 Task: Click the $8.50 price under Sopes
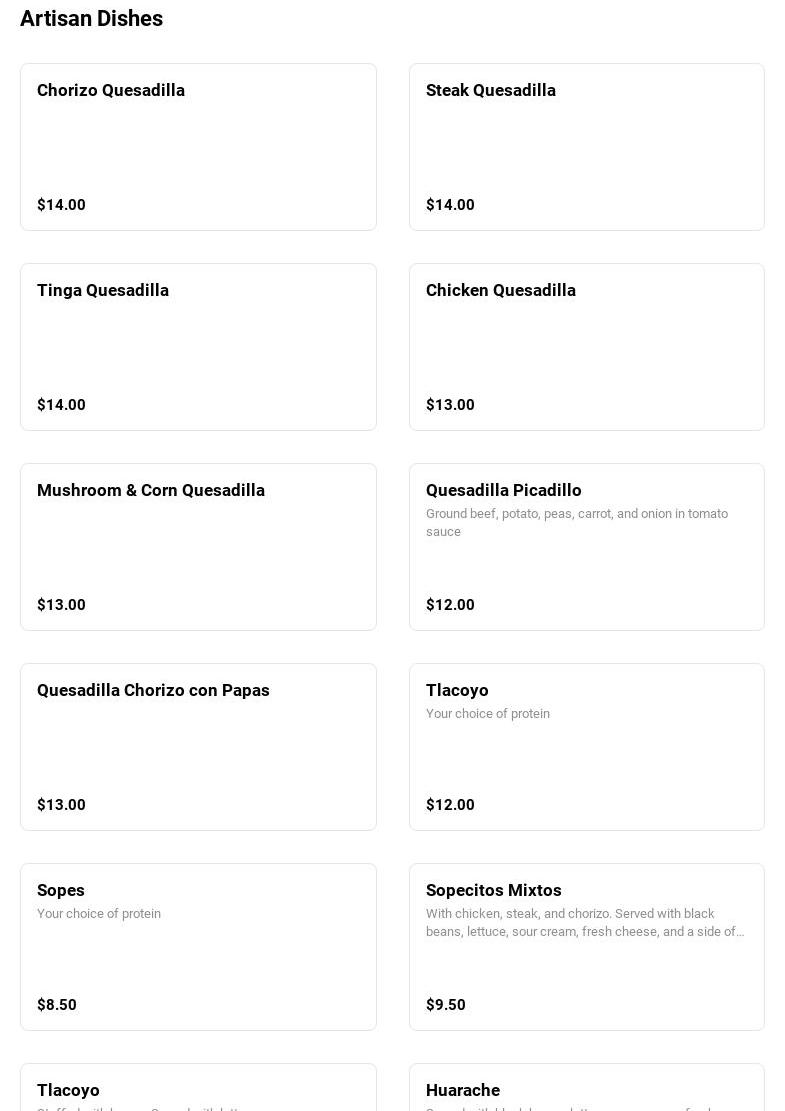click(x=57, y=1005)
